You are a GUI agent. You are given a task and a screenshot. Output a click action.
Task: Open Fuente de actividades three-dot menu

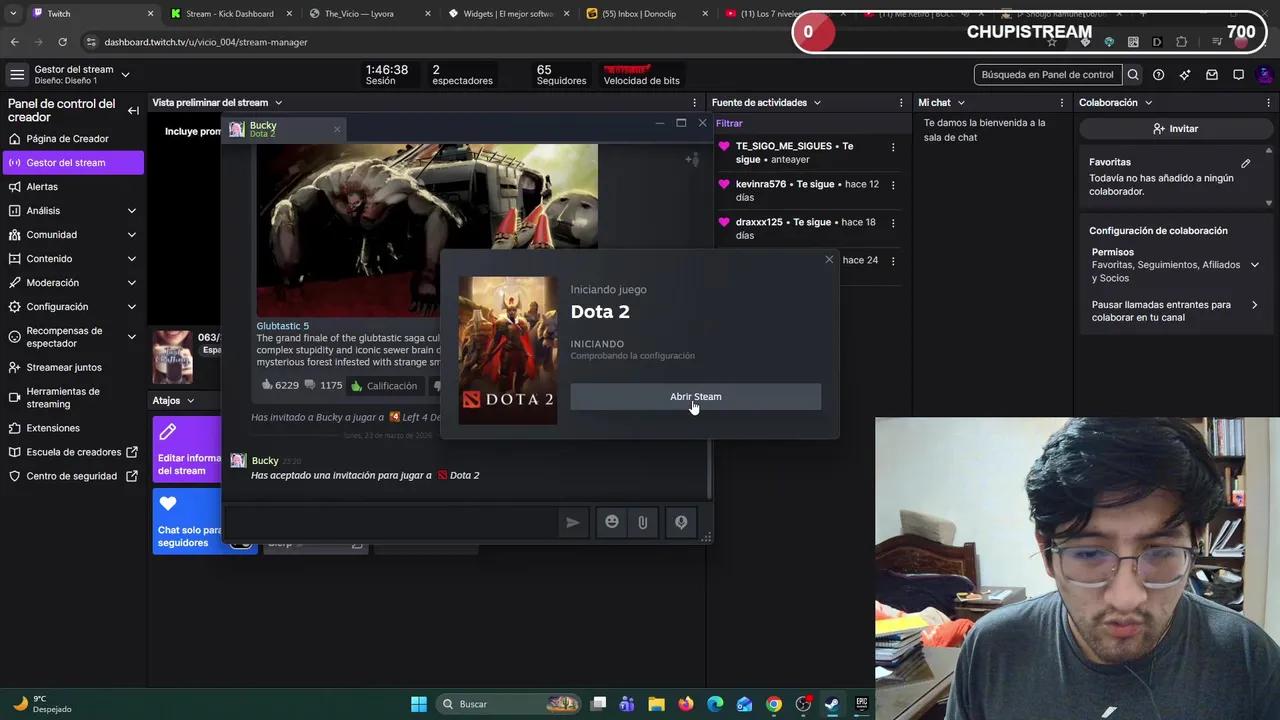(901, 103)
